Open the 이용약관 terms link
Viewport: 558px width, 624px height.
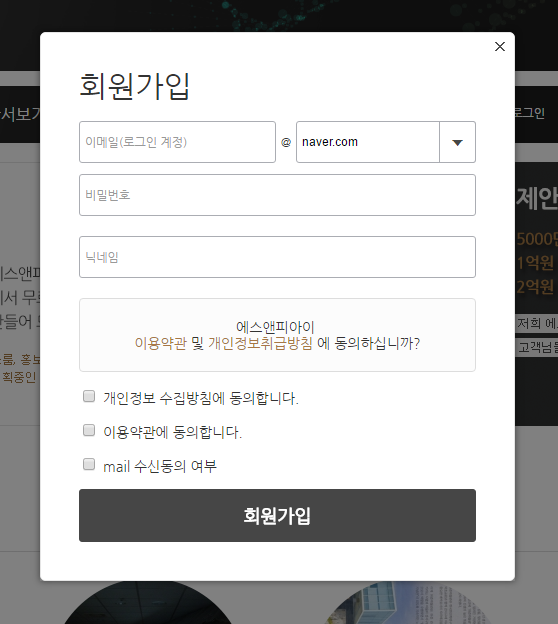[160, 343]
